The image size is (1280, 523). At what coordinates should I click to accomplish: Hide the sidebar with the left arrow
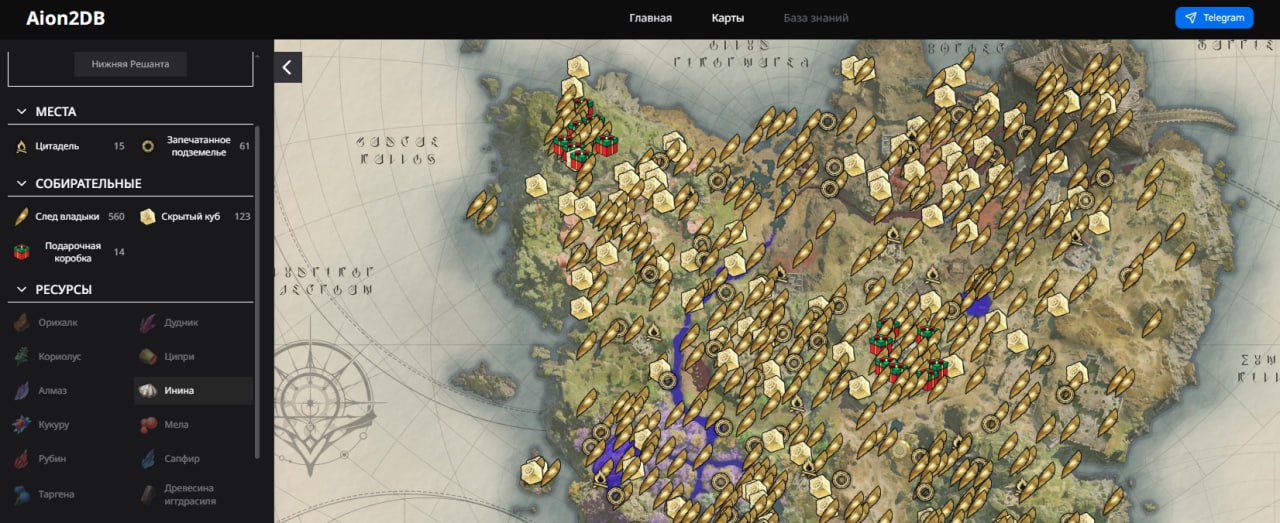click(288, 67)
